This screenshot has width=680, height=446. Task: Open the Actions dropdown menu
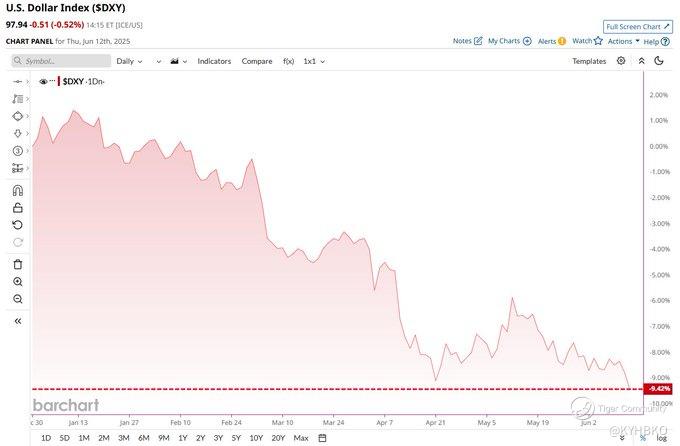pyautogui.click(x=624, y=41)
